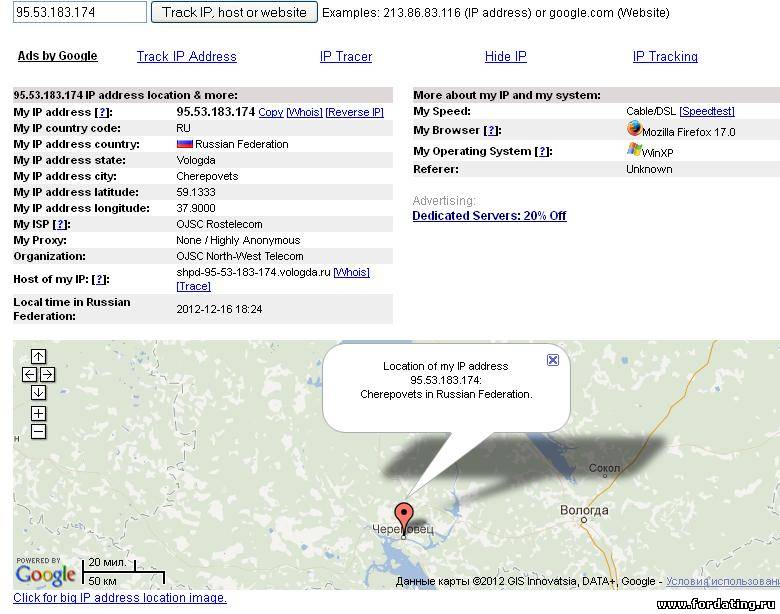The height and width of the screenshot is (614, 780).
Task: Close the map location info bubble
Action: click(x=553, y=360)
